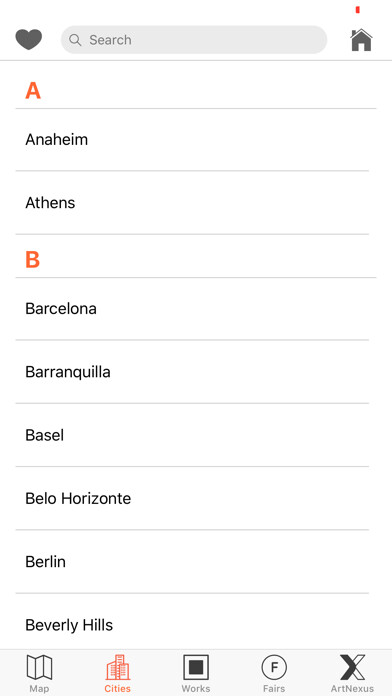Image resolution: width=392 pixels, height=696 pixels.
Task: Tap the magnifying glass search icon
Action: [75, 40]
